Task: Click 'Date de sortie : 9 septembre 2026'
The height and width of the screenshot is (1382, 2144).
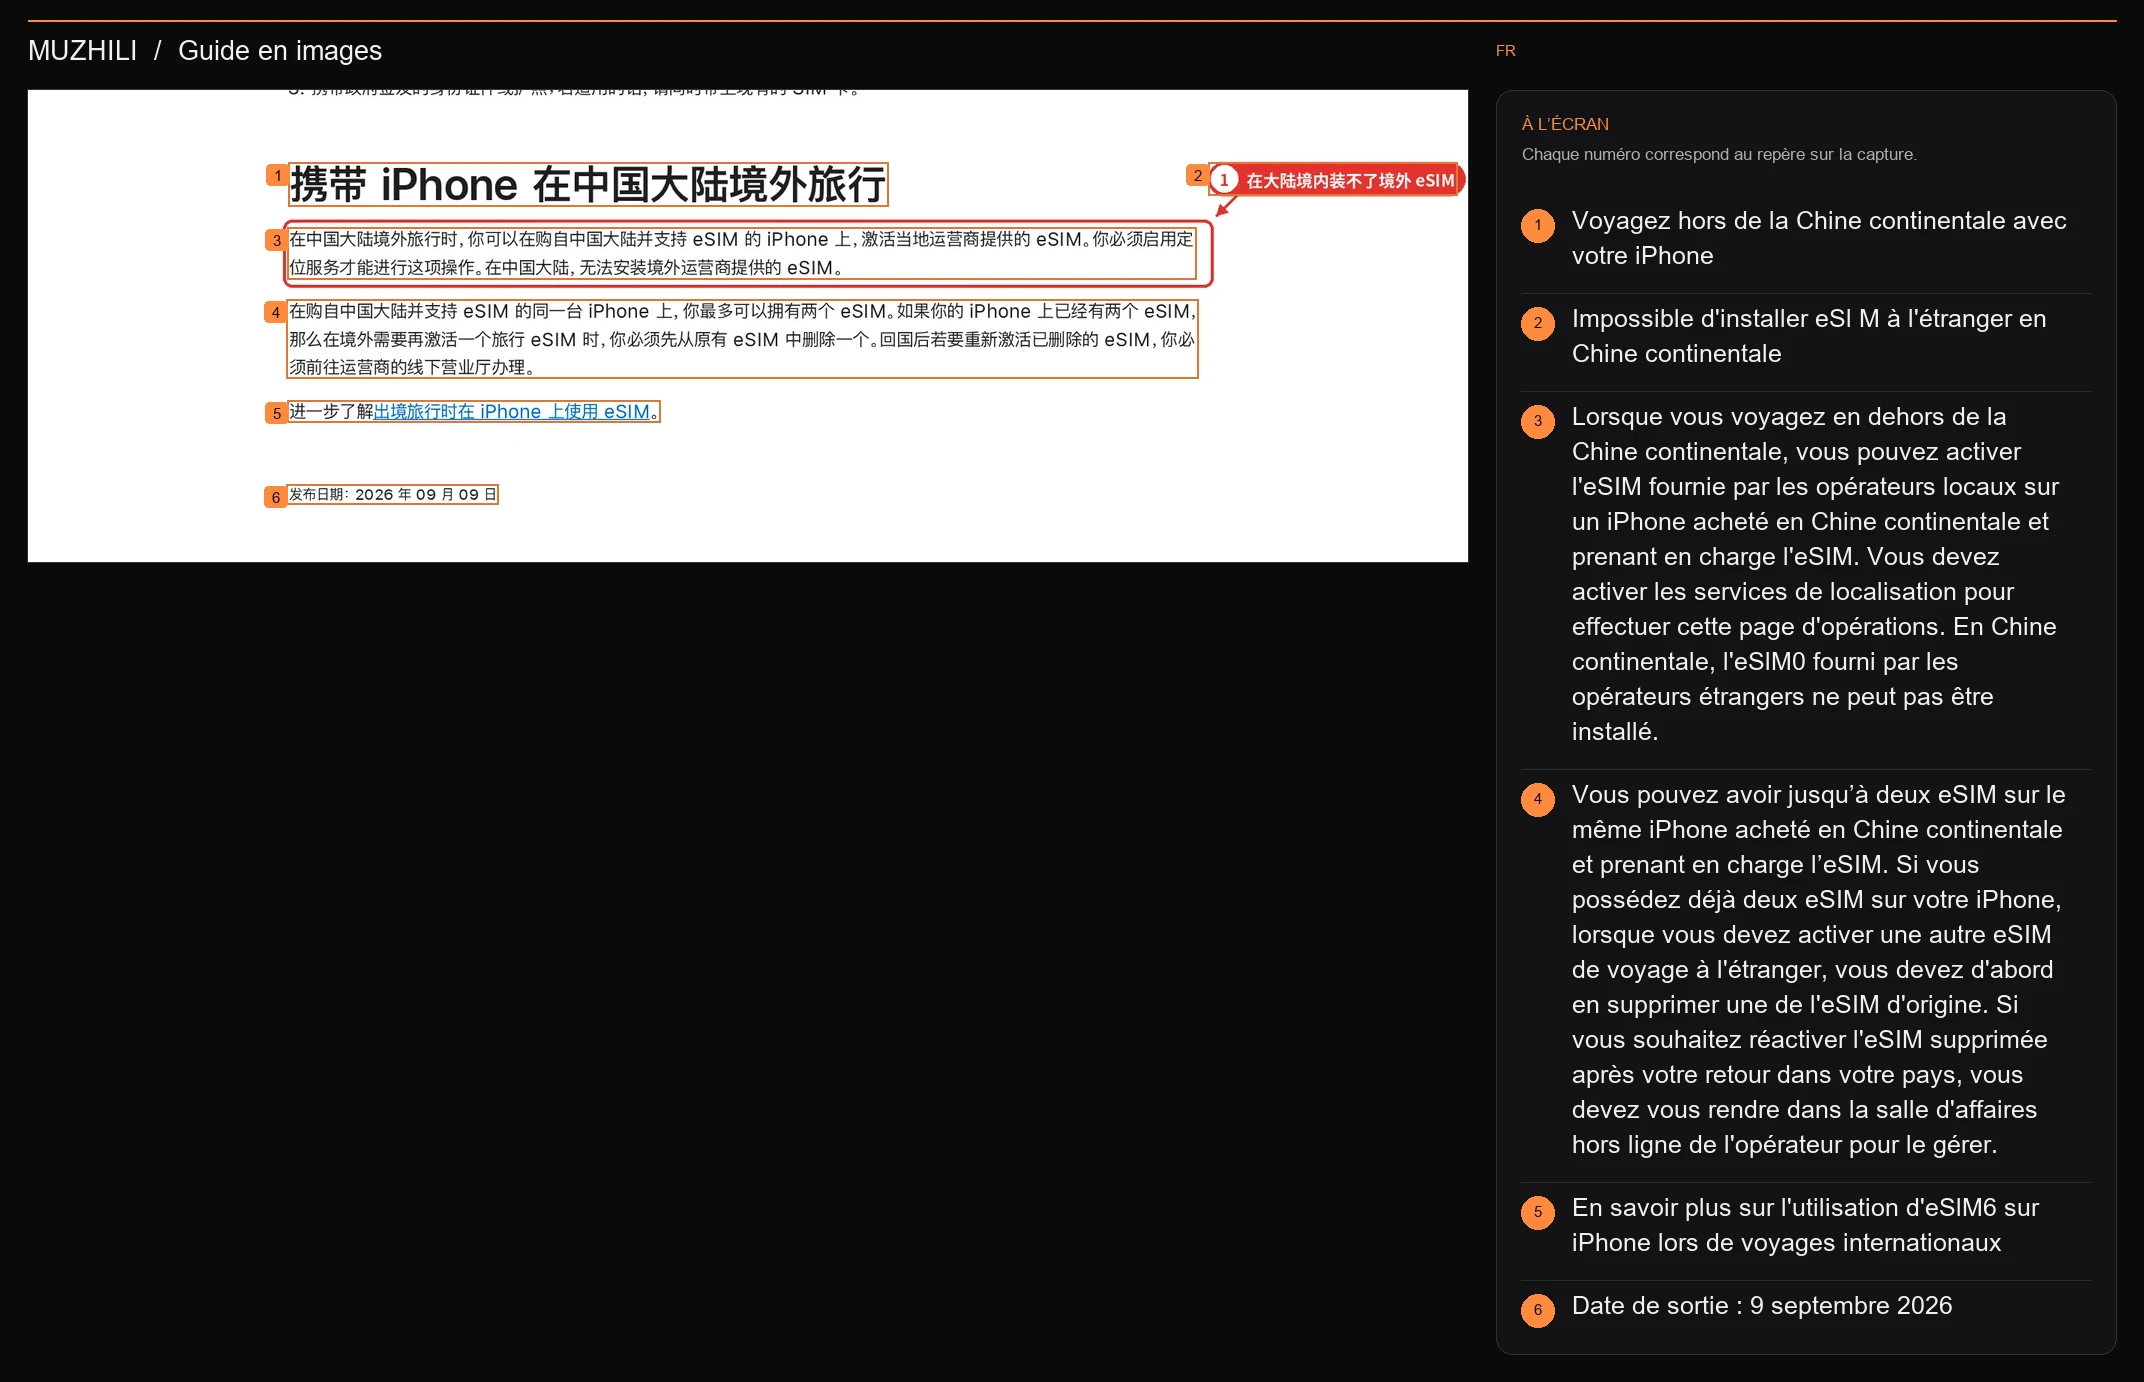Action: [1762, 1306]
